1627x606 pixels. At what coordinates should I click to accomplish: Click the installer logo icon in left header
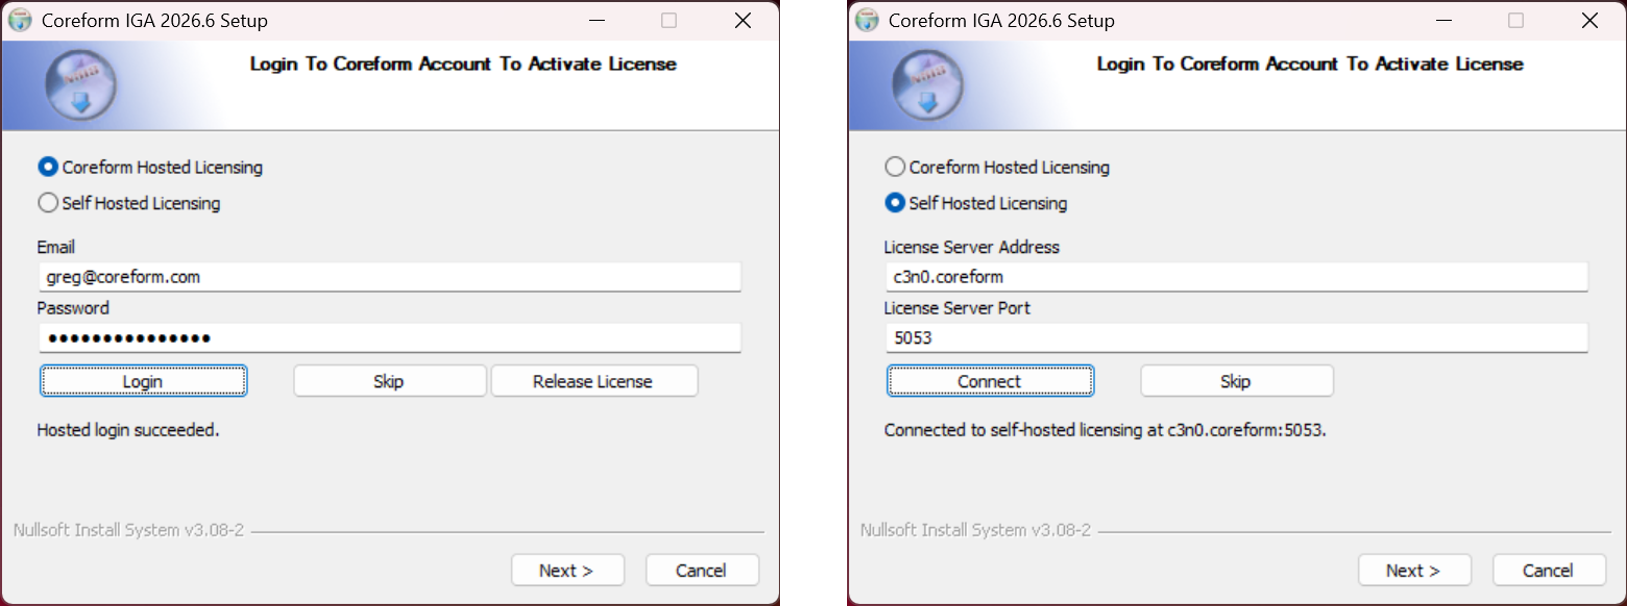pyautogui.click(x=80, y=84)
